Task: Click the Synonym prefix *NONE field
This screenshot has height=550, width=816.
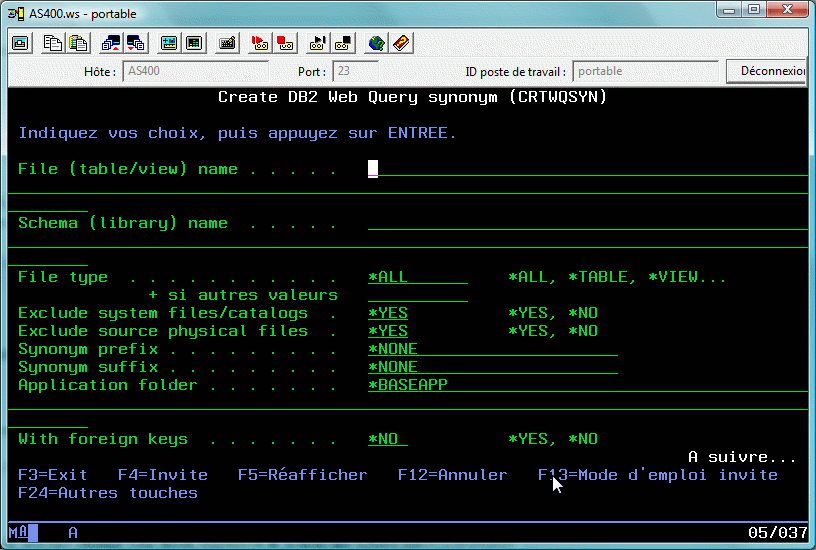Action: pos(492,349)
